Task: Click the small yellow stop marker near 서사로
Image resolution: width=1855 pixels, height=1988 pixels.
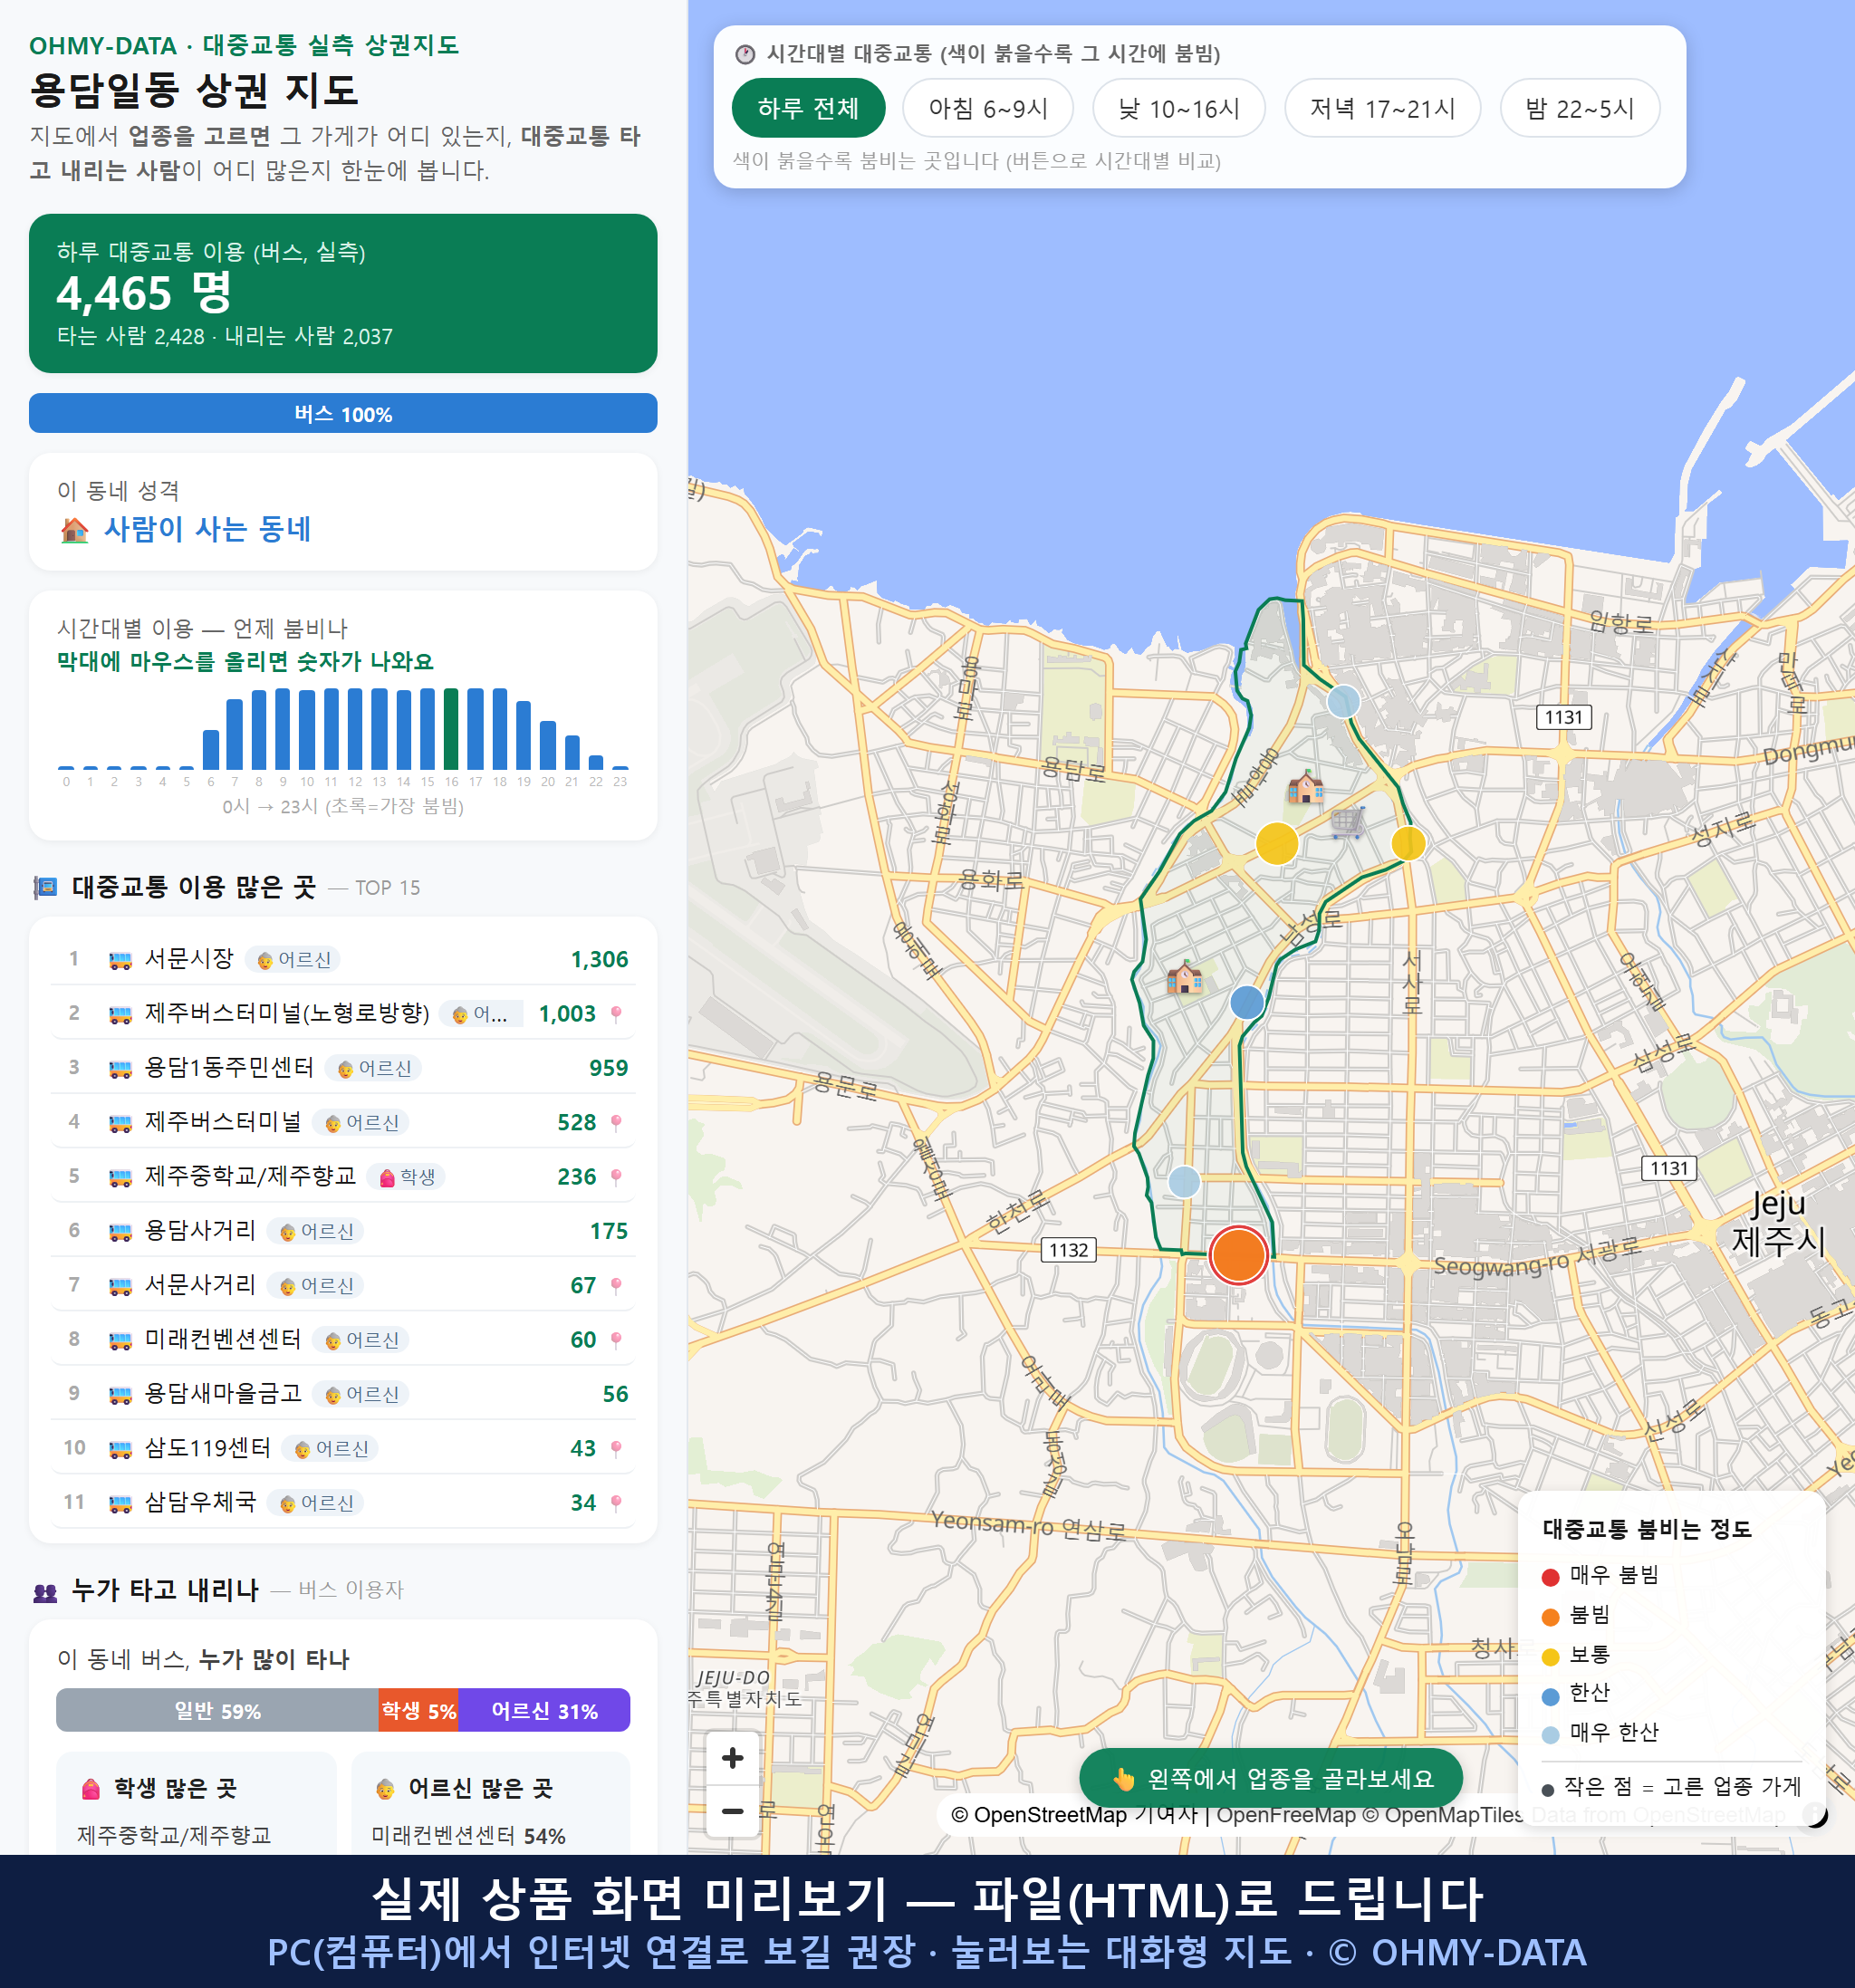Action: (x=1408, y=843)
